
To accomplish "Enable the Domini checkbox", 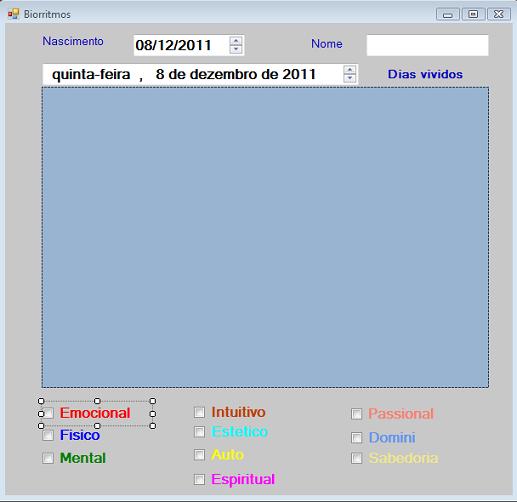I will pyautogui.click(x=356, y=438).
